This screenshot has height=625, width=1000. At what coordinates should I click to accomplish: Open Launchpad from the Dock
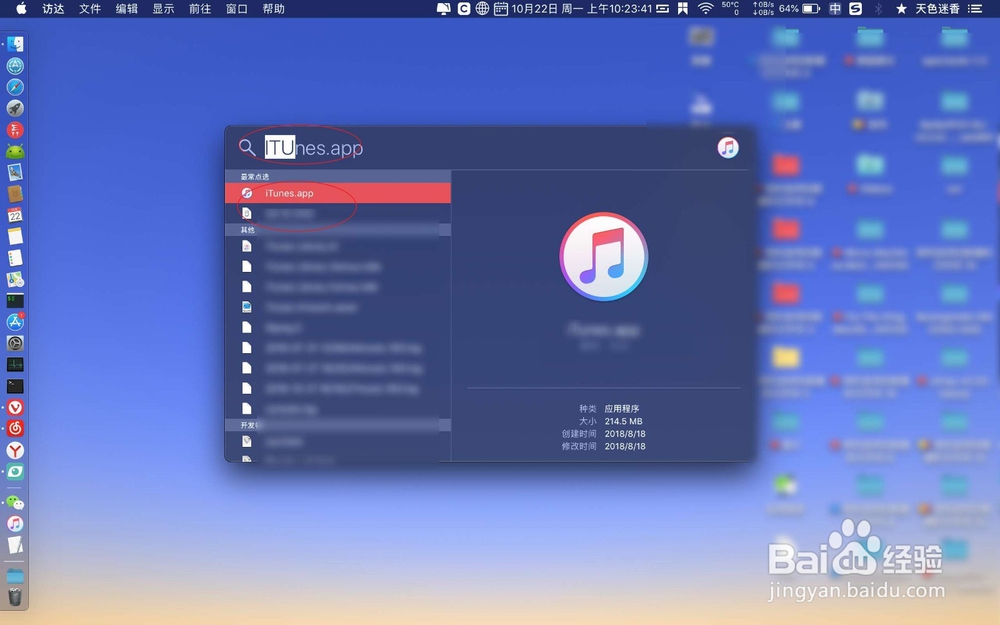(15, 108)
